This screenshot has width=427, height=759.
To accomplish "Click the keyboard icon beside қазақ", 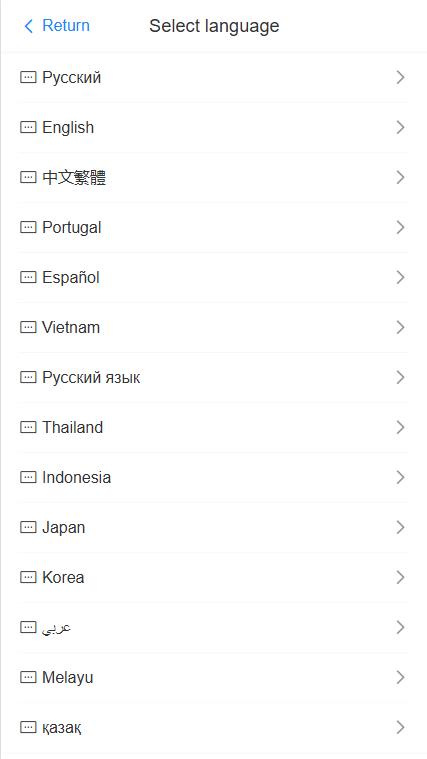I will (x=28, y=727).
